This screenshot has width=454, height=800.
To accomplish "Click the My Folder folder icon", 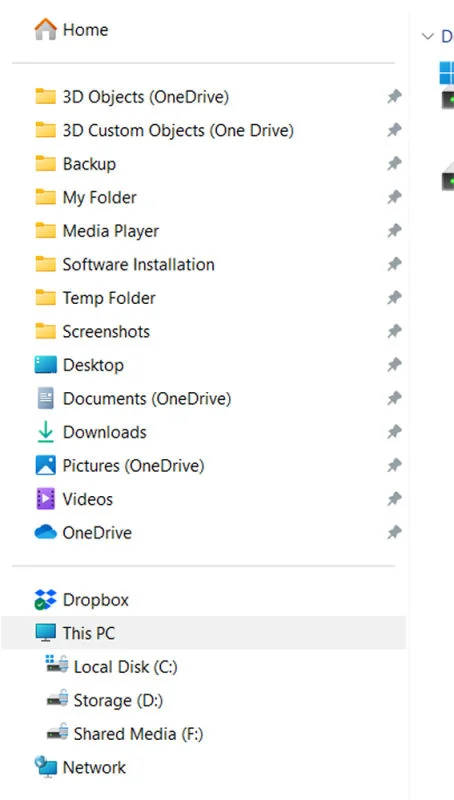I will pyautogui.click(x=45, y=197).
